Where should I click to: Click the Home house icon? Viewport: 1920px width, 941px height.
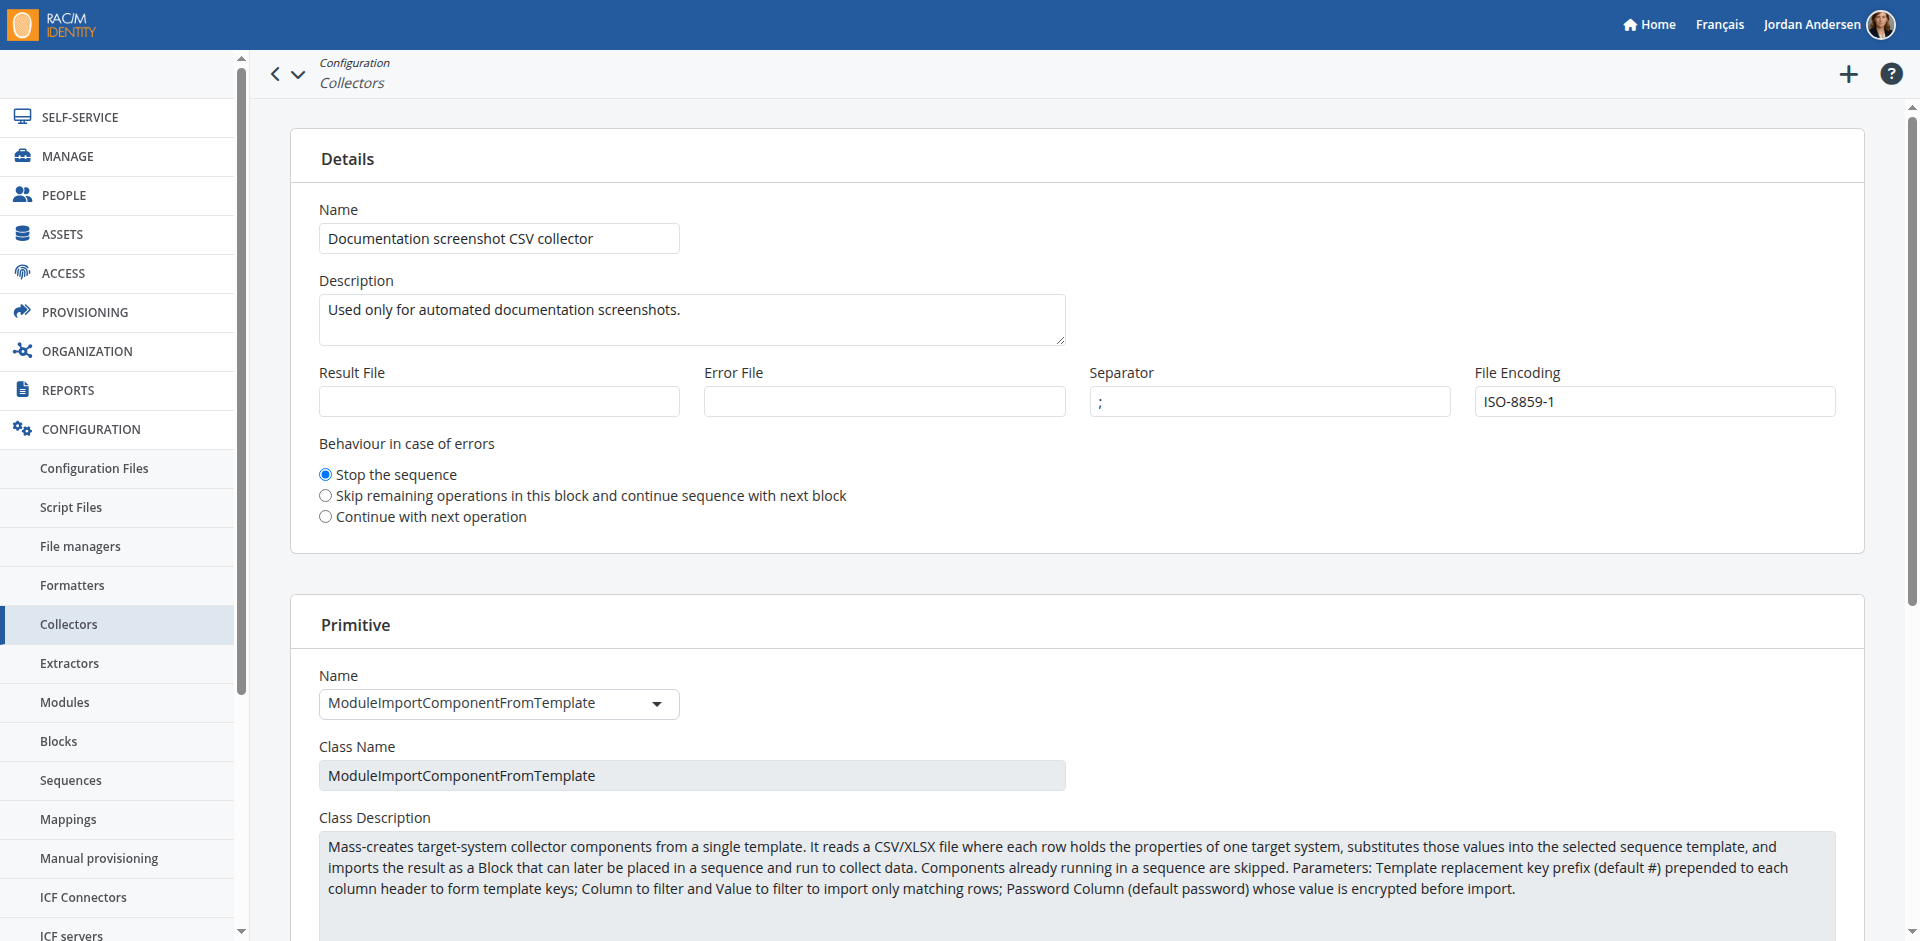1630,25
